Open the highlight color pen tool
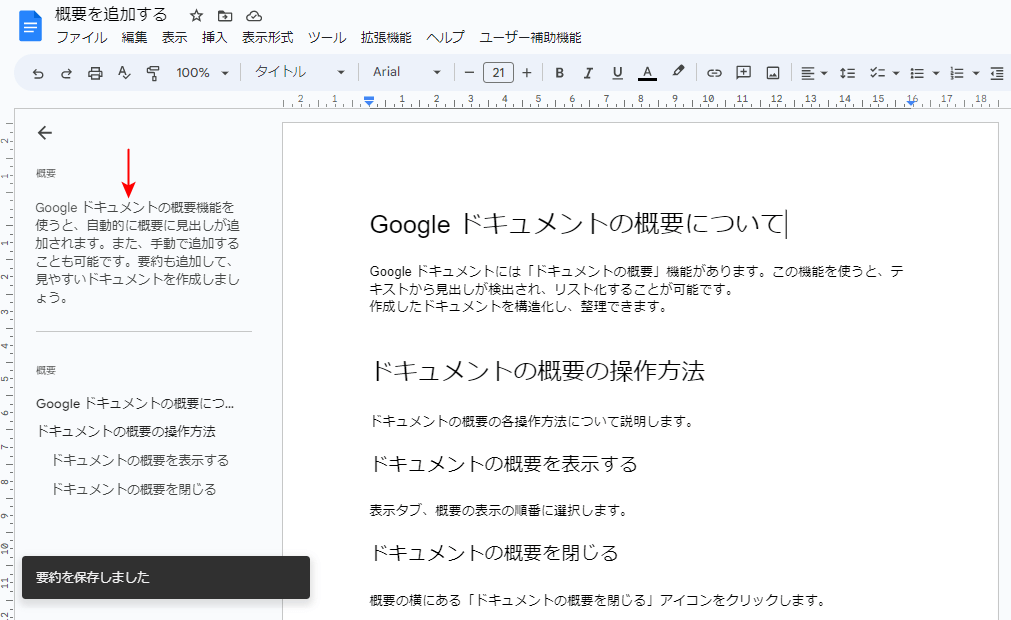 [x=678, y=72]
